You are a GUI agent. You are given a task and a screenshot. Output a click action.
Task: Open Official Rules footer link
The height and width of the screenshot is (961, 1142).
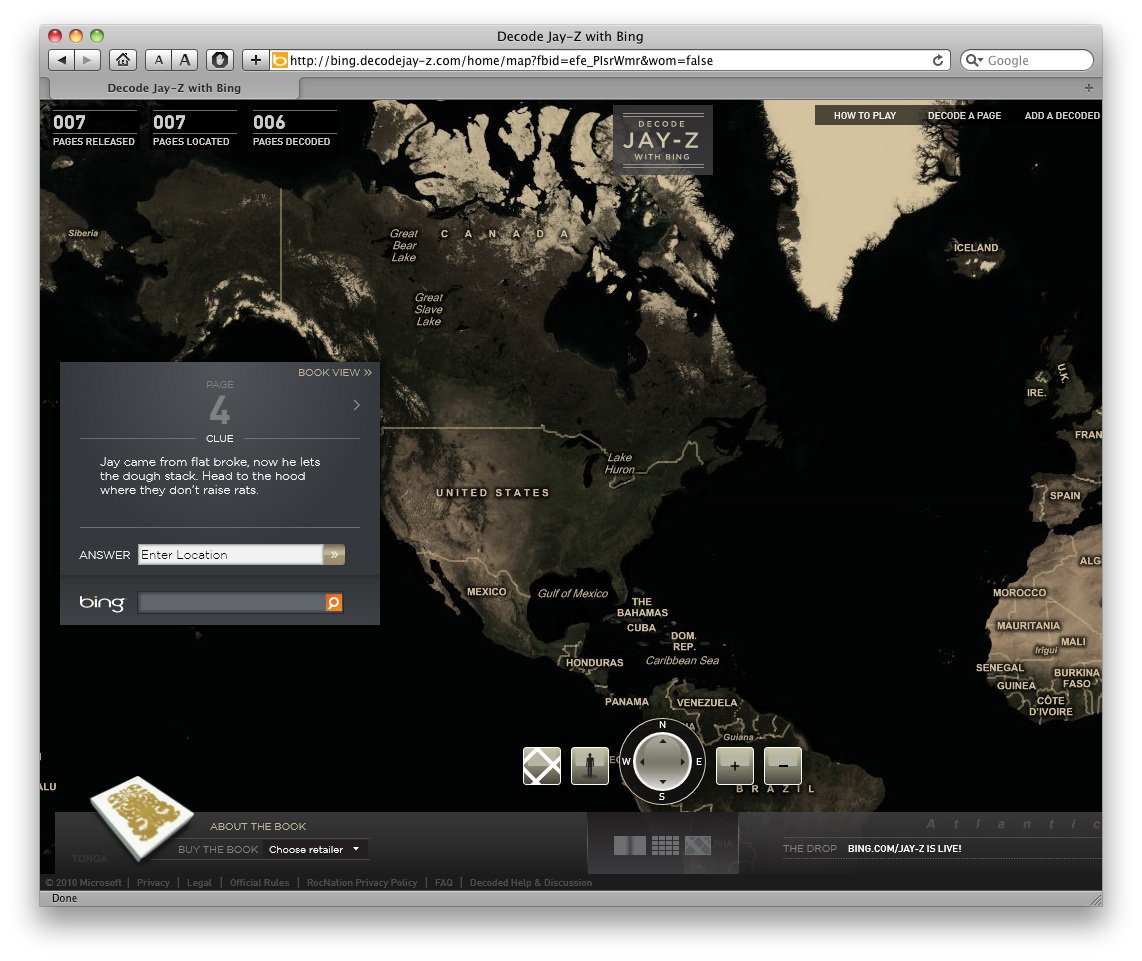[x=259, y=882]
